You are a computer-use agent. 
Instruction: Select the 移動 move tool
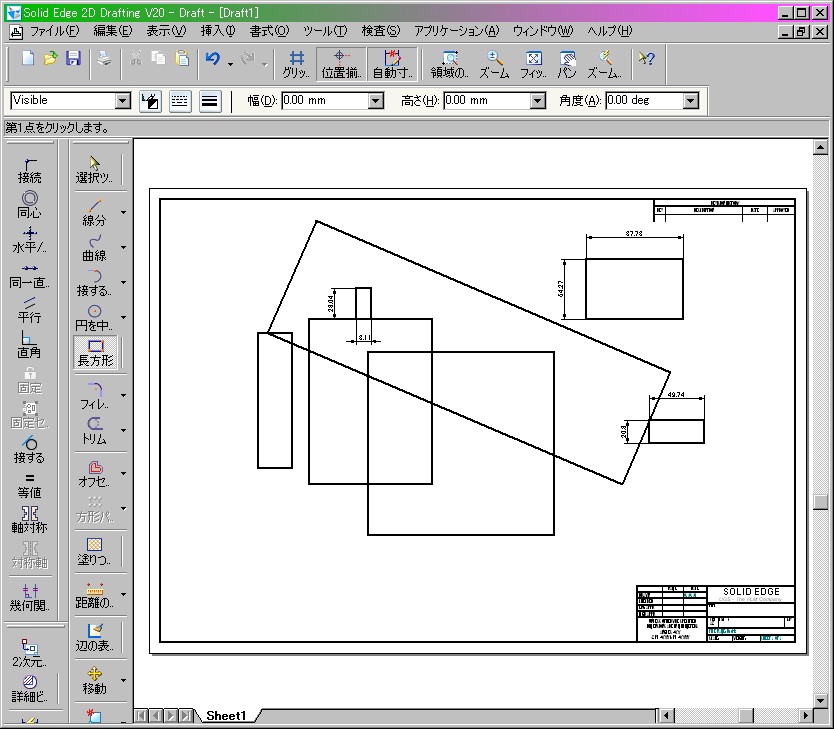coord(94,681)
